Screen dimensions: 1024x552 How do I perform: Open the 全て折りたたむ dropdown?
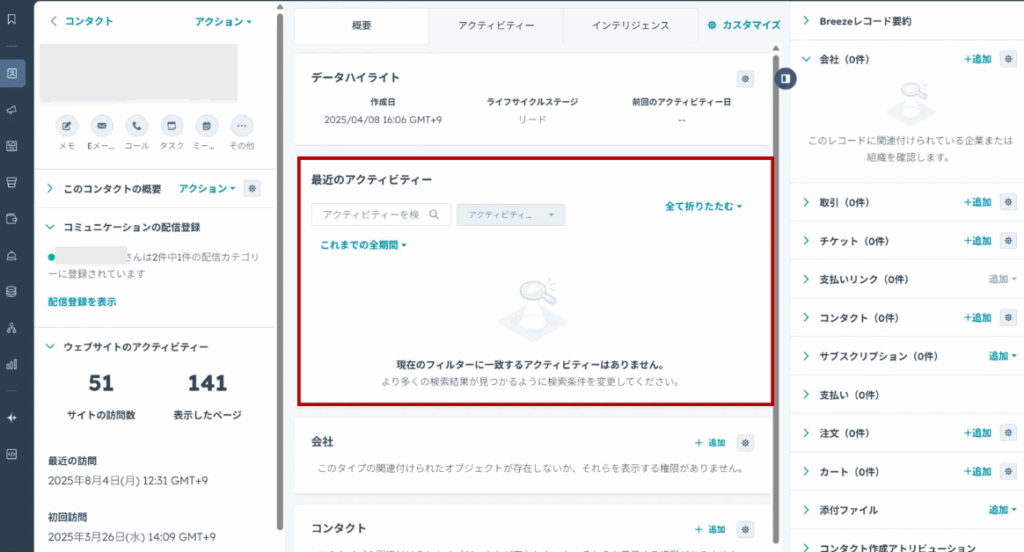point(704,207)
